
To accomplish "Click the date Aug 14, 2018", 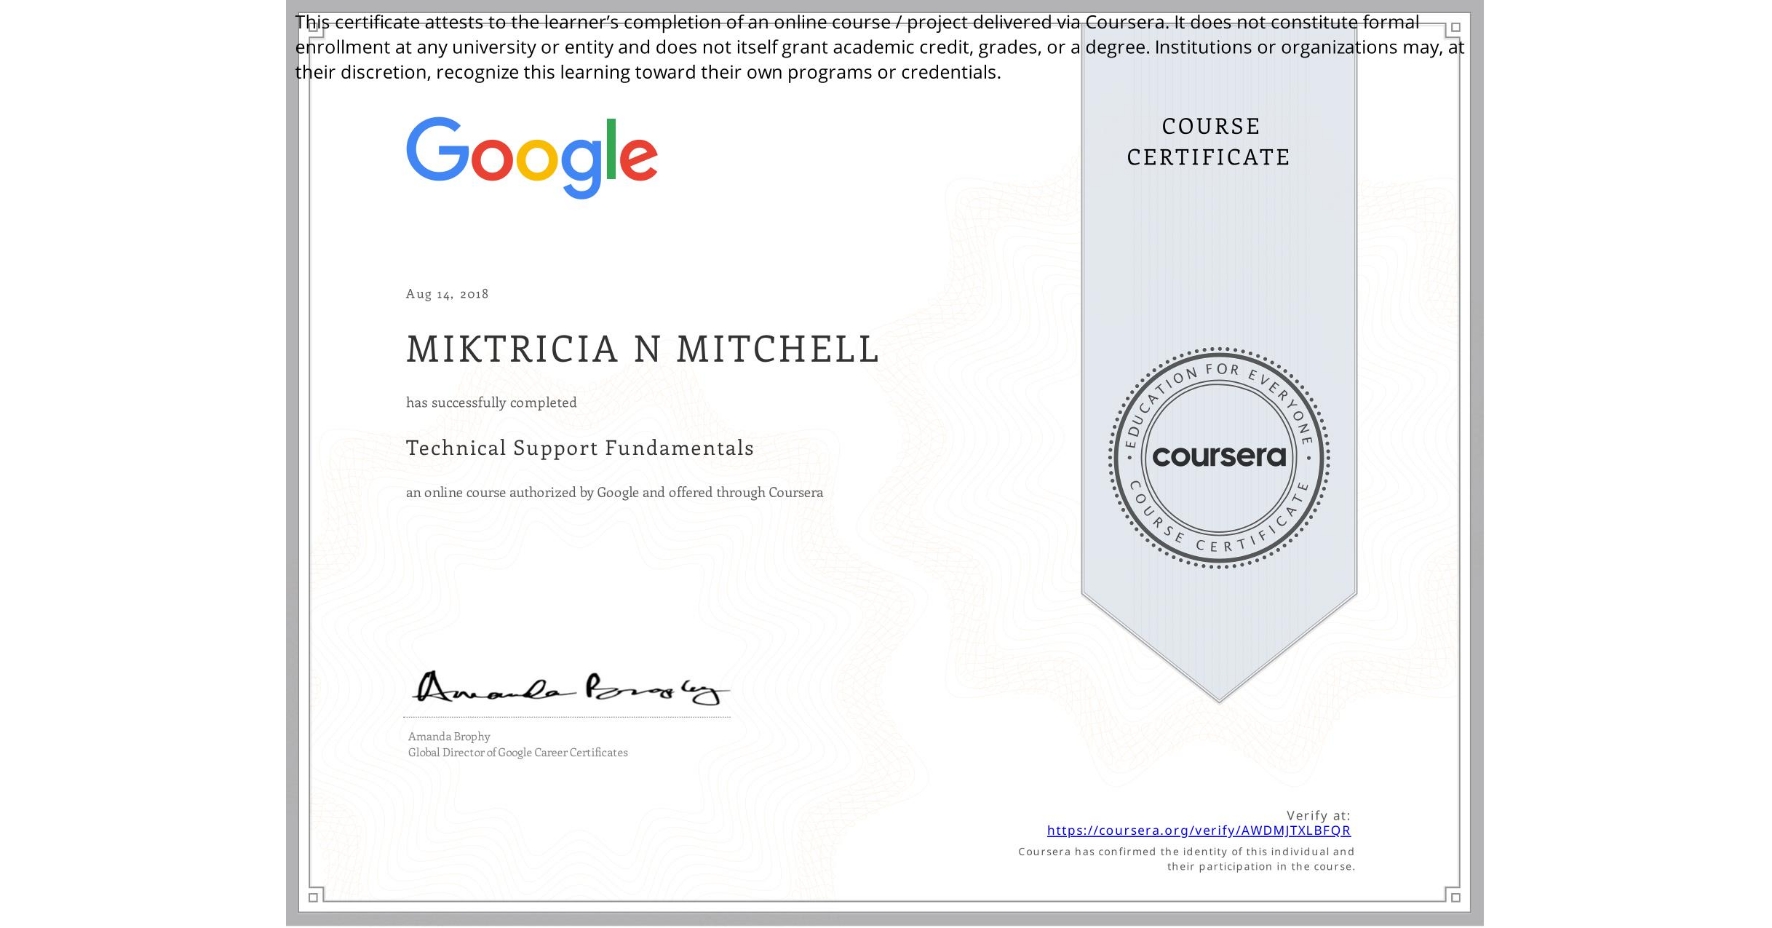I will (x=447, y=294).
